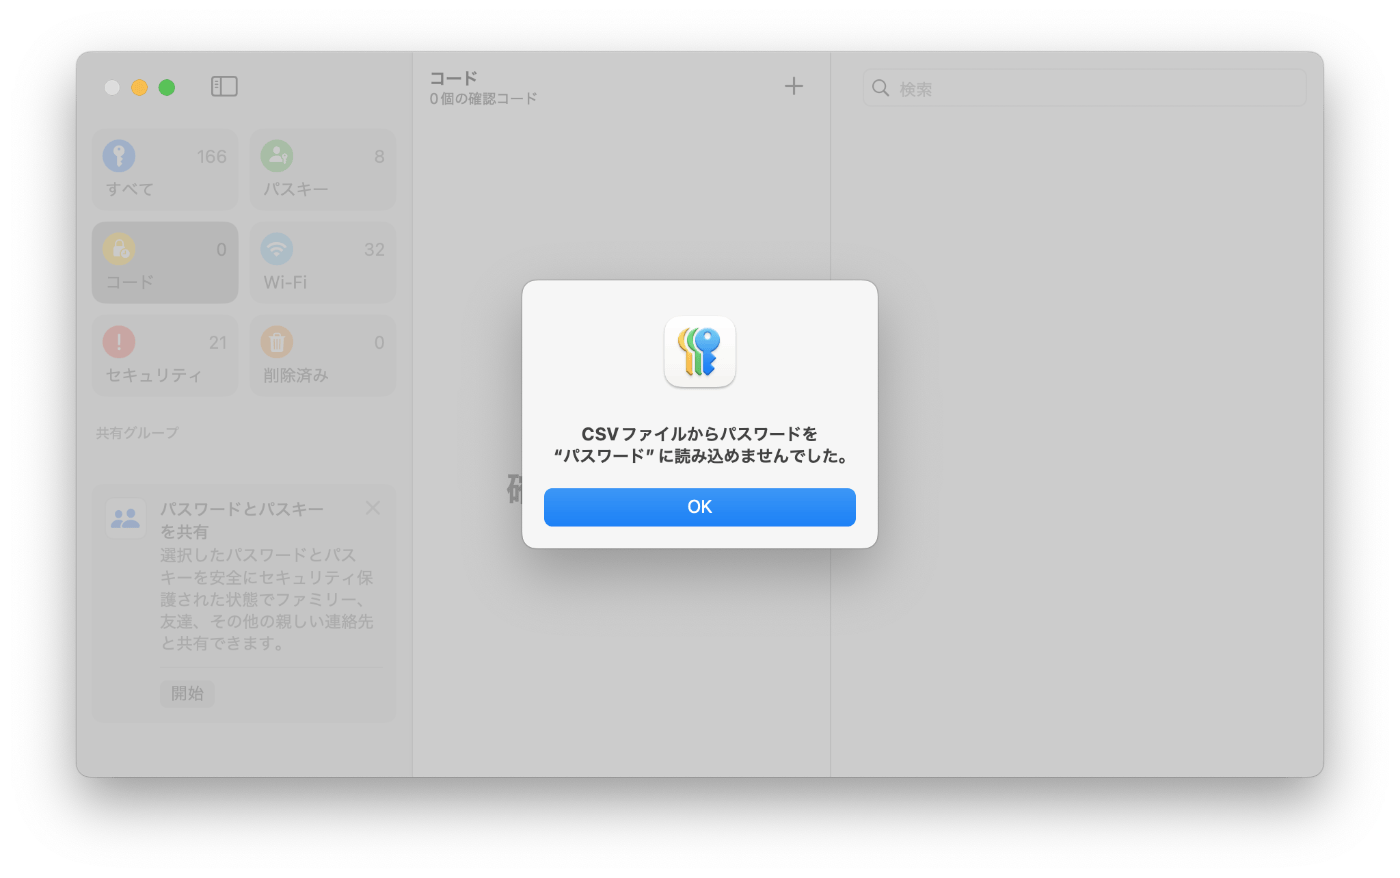Select the コード lock icon category

(x=119, y=249)
